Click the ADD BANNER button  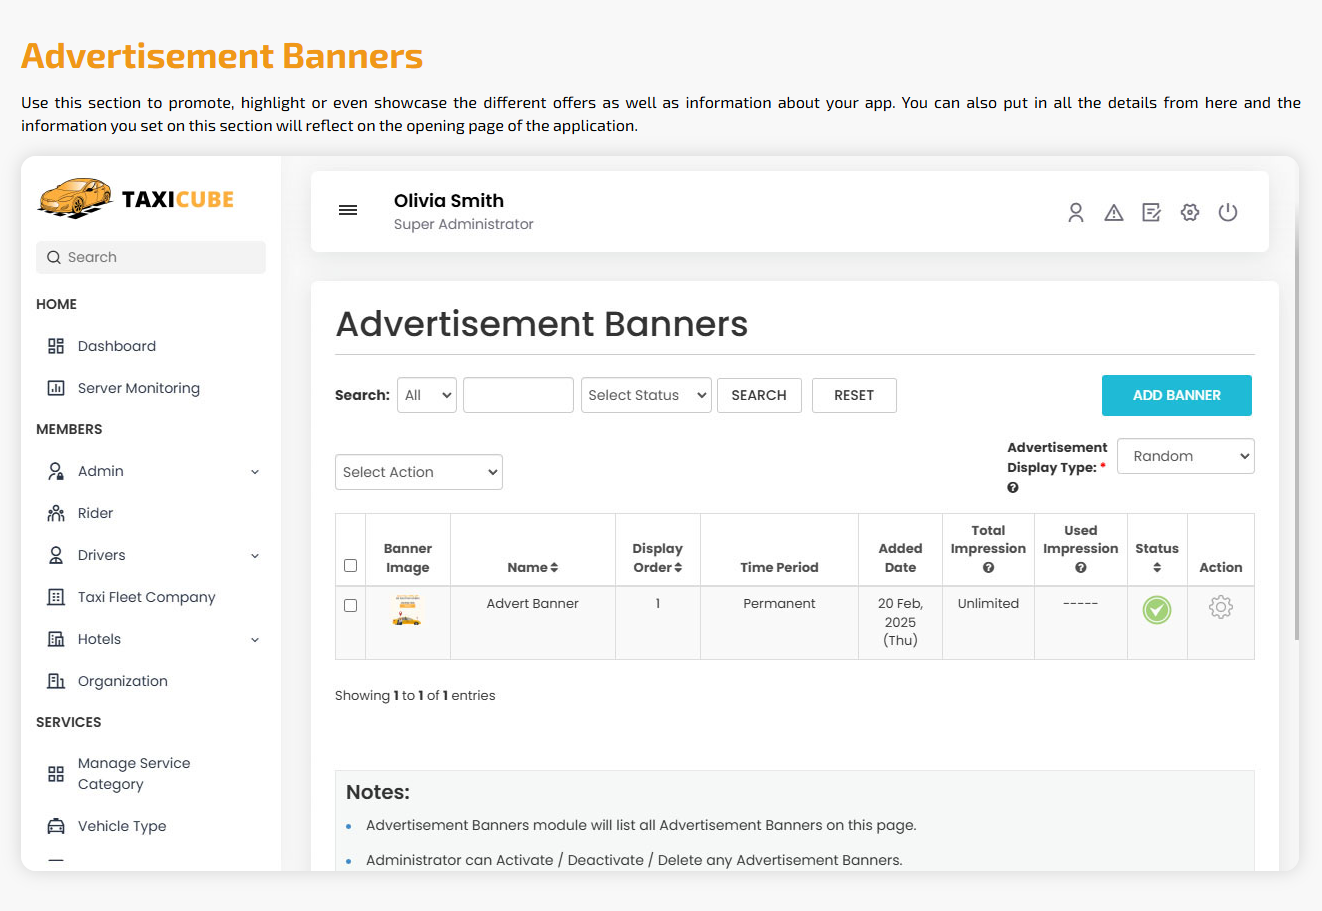(x=1177, y=395)
